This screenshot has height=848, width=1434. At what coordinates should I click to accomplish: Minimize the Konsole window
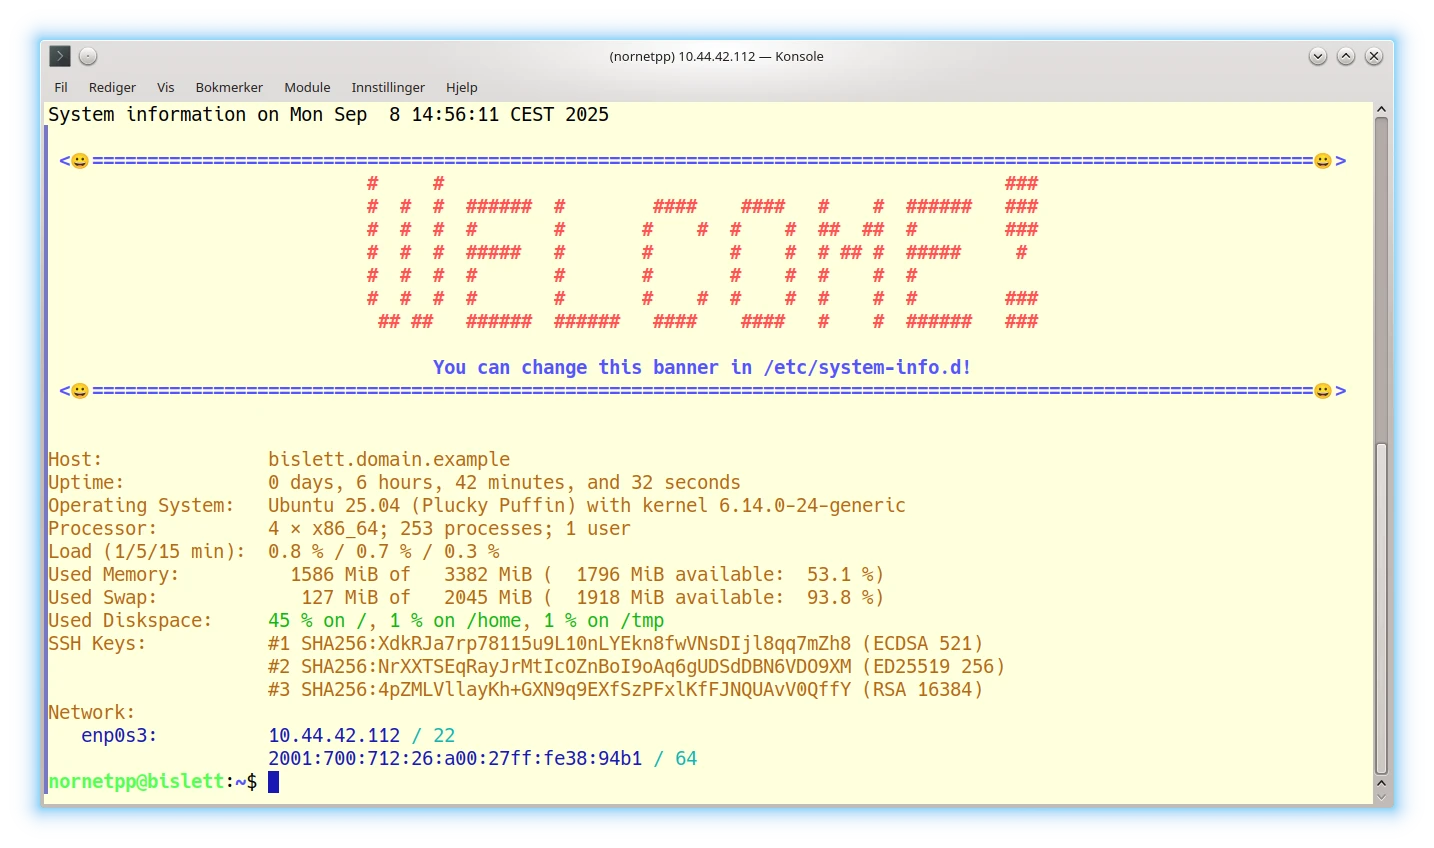(x=1318, y=56)
